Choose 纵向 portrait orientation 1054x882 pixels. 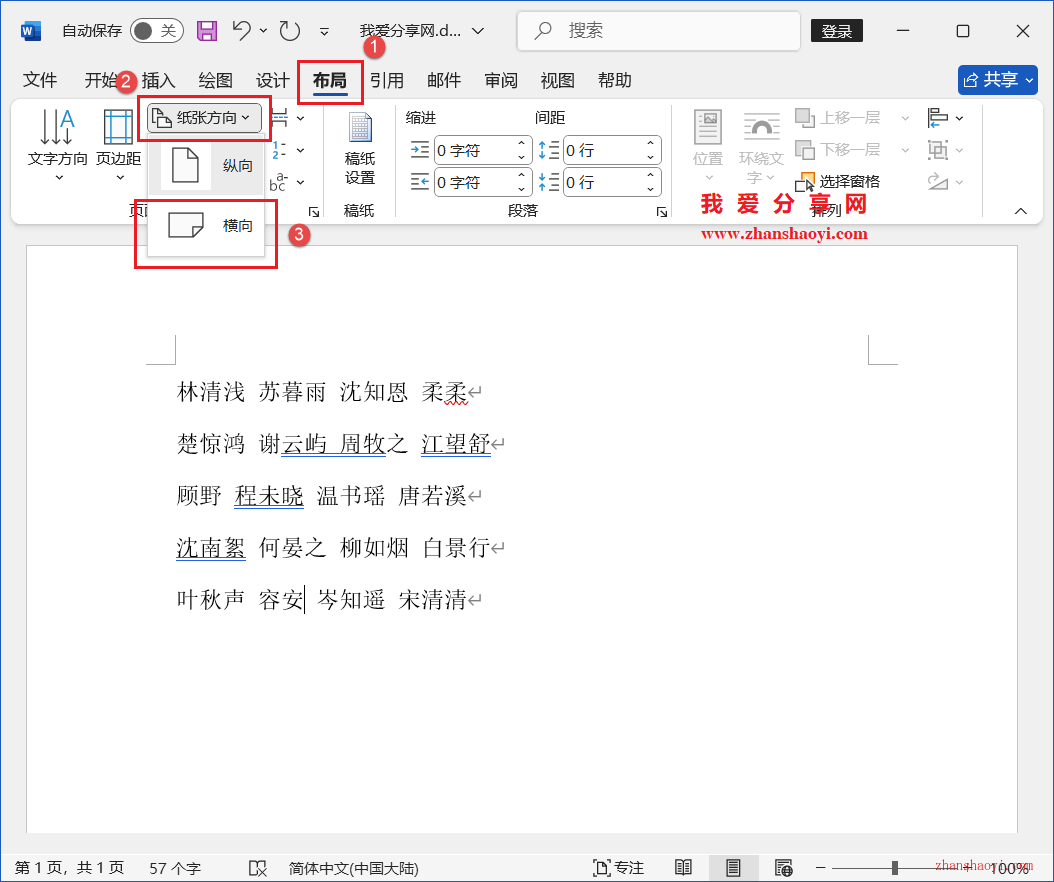(x=206, y=165)
